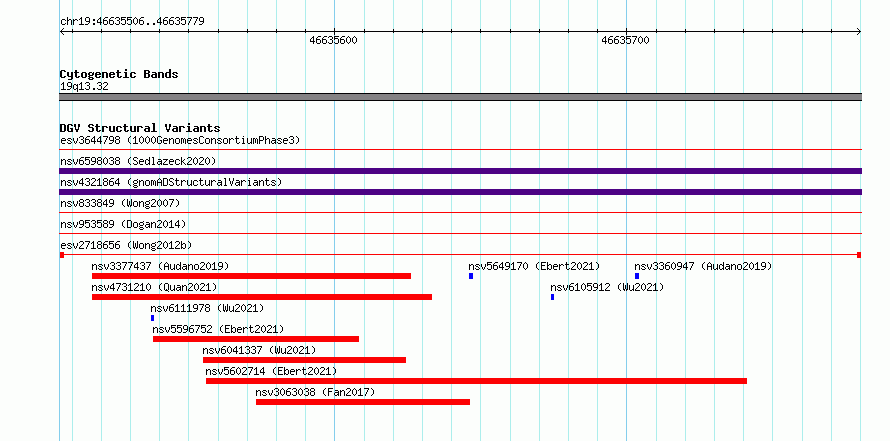Open the nsv6598038 (Sedlazeck2020) variant label
Image resolution: width=890 pixels, height=441 pixels.
[138, 161]
